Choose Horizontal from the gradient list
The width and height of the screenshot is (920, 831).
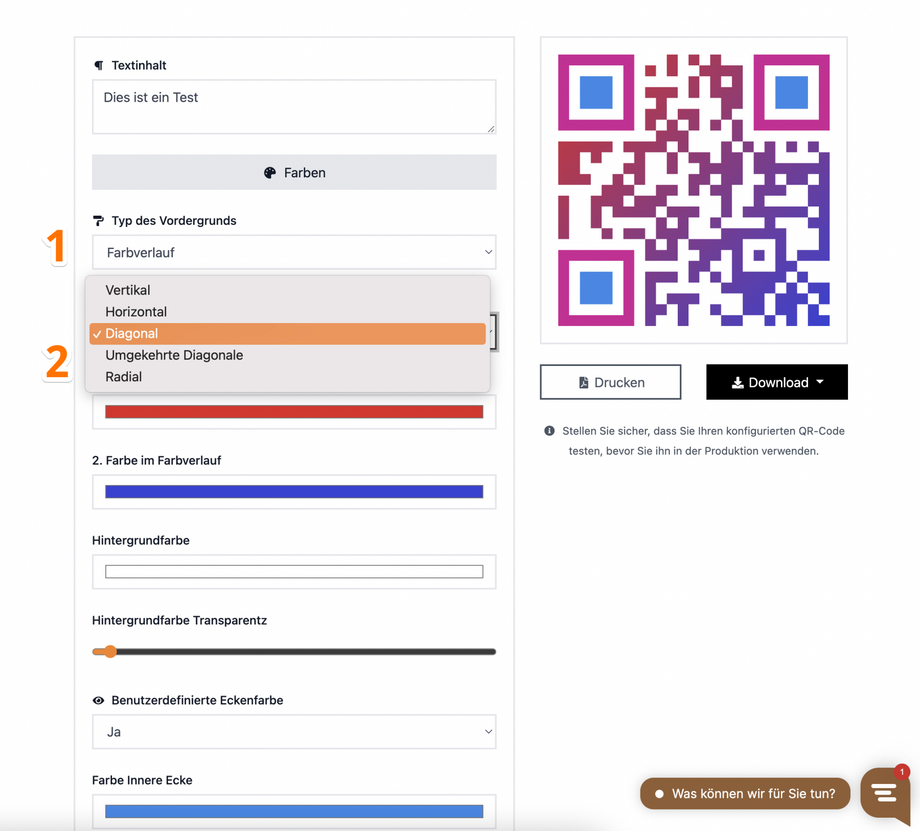136,312
